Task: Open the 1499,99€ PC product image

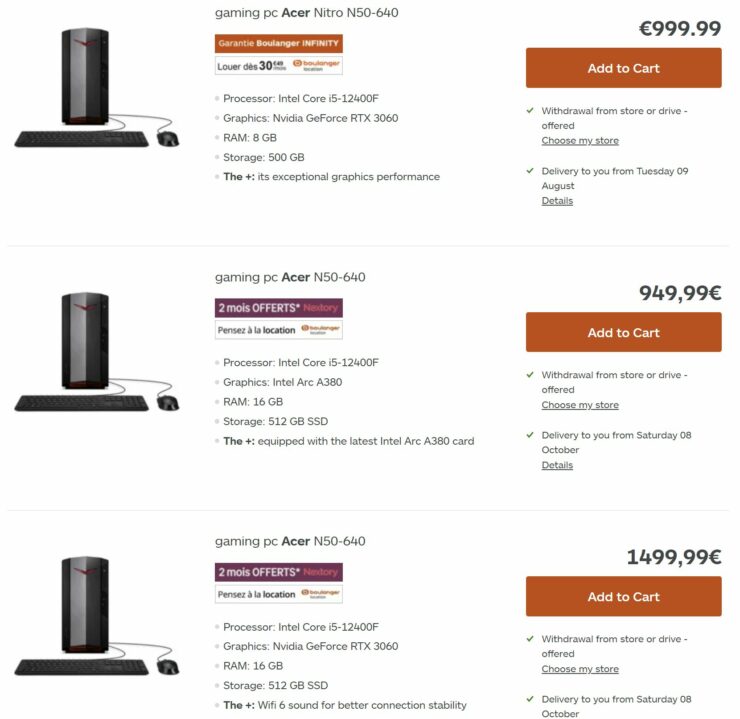Action: coord(97,616)
